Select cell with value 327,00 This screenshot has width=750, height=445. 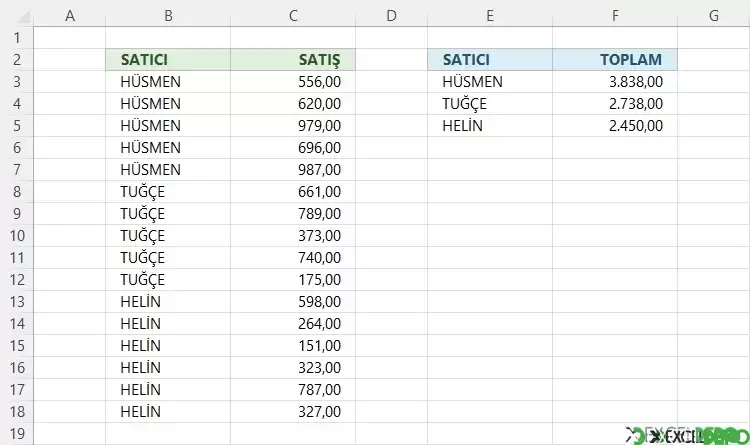pyautogui.click(x=293, y=412)
